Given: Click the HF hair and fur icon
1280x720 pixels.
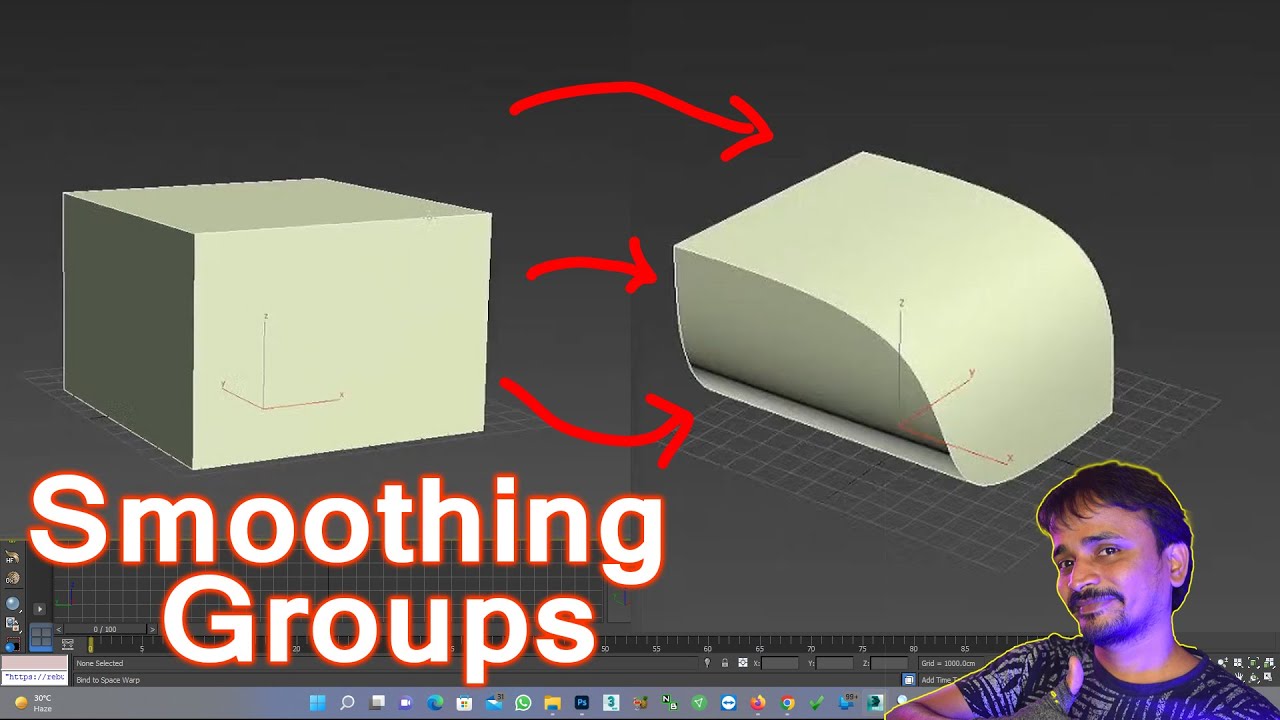Looking at the screenshot, I should 12,559.
